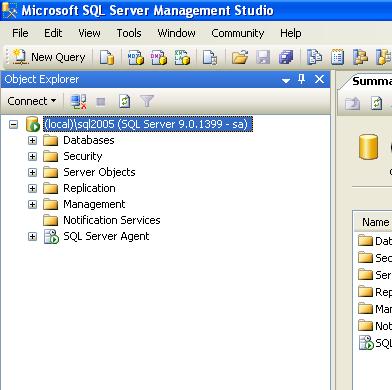Open the Tools menu

click(x=129, y=33)
